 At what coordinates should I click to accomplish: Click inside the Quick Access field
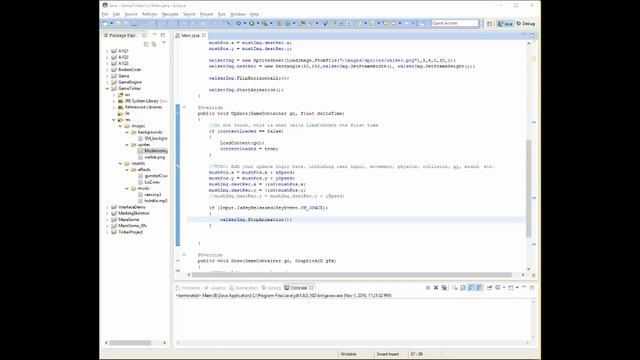click(455, 23)
